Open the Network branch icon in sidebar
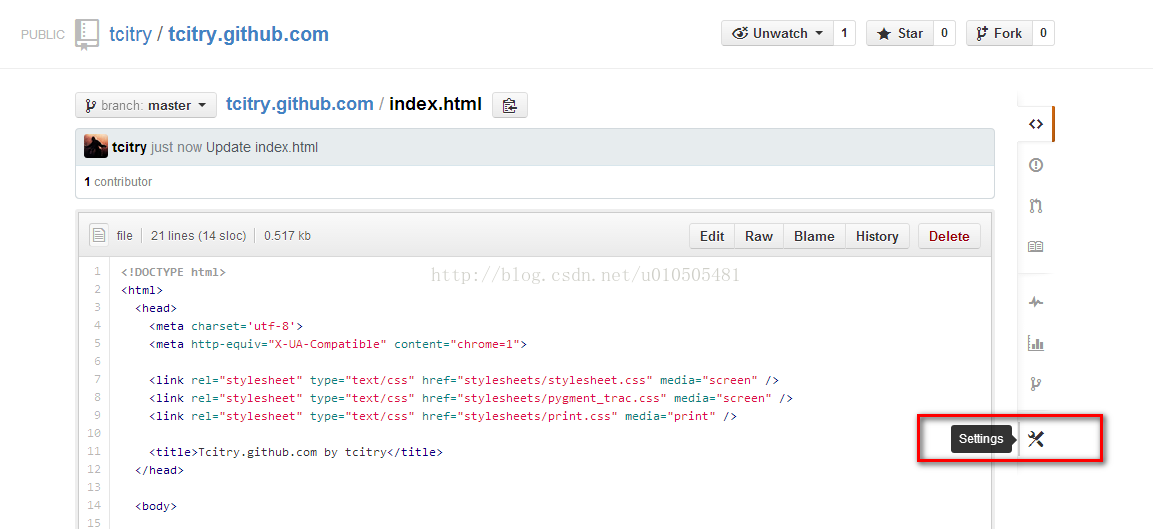 click(x=1035, y=384)
